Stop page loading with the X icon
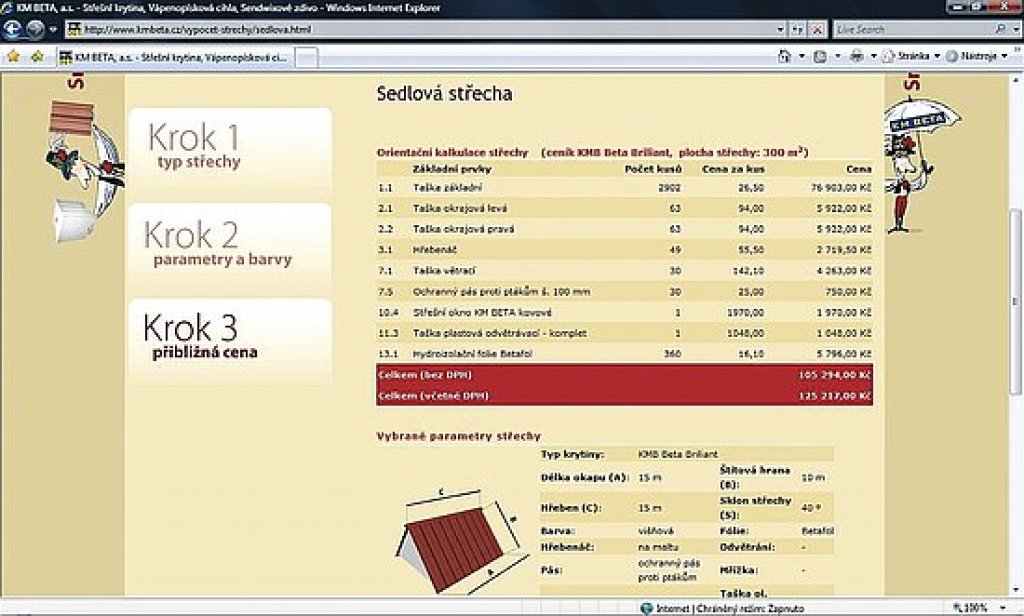The width and height of the screenshot is (1024, 616). point(817,29)
